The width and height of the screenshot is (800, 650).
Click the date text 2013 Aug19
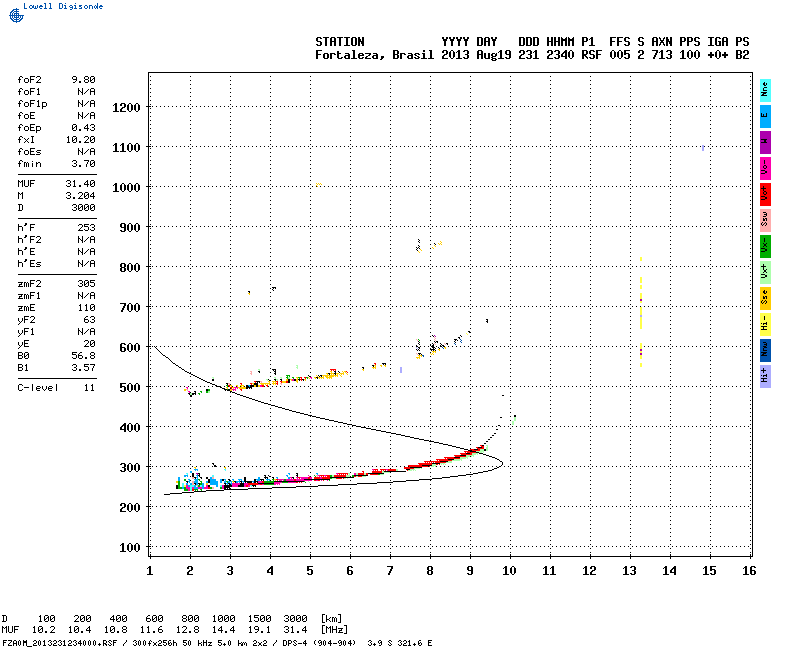coord(476,55)
